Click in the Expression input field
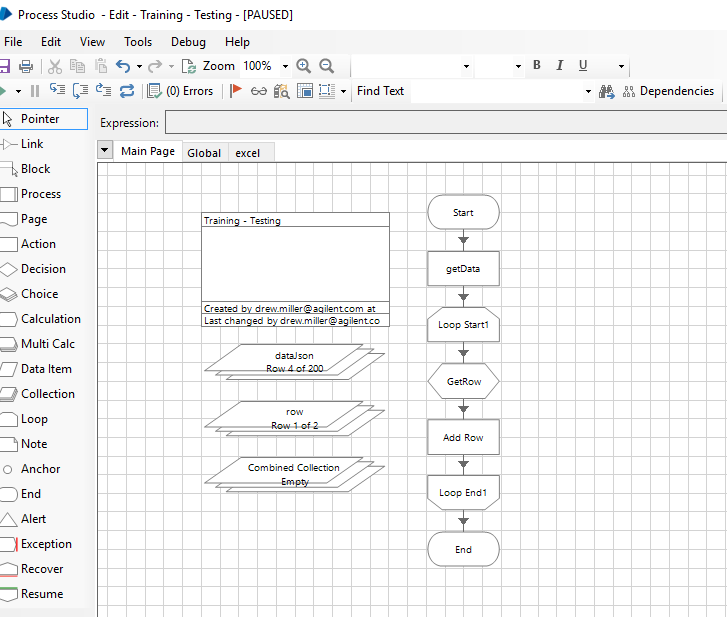 pyautogui.click(x=445, y=123)
